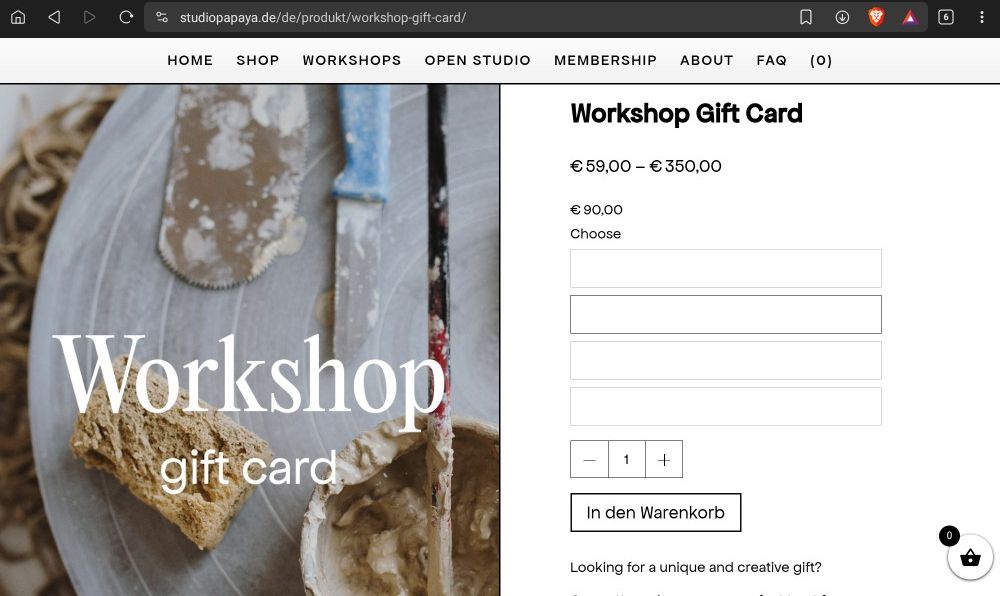Open the floating shopping basket icon
Screen dimensions: 1000x596
coord(970,557)
